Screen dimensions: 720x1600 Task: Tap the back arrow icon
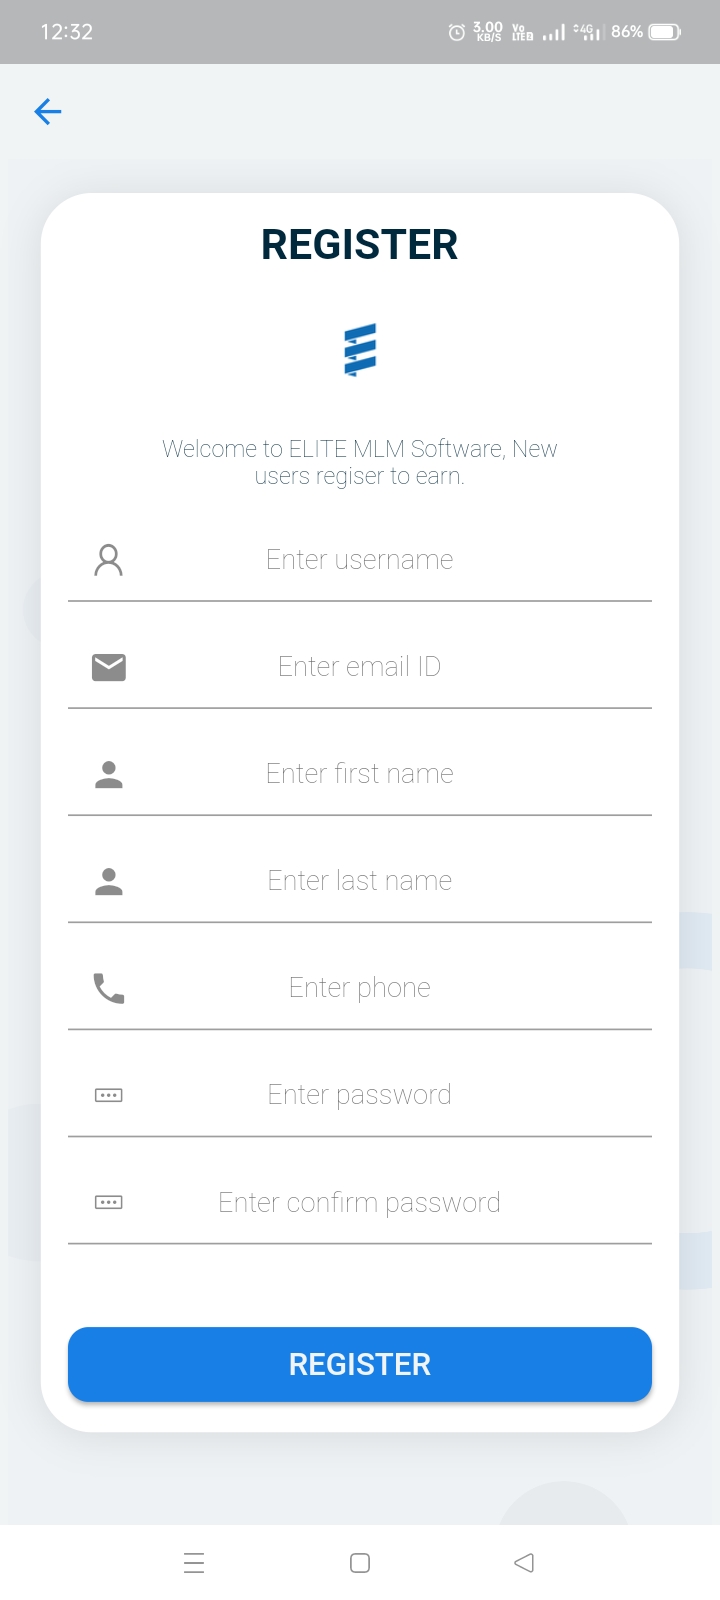48,111
